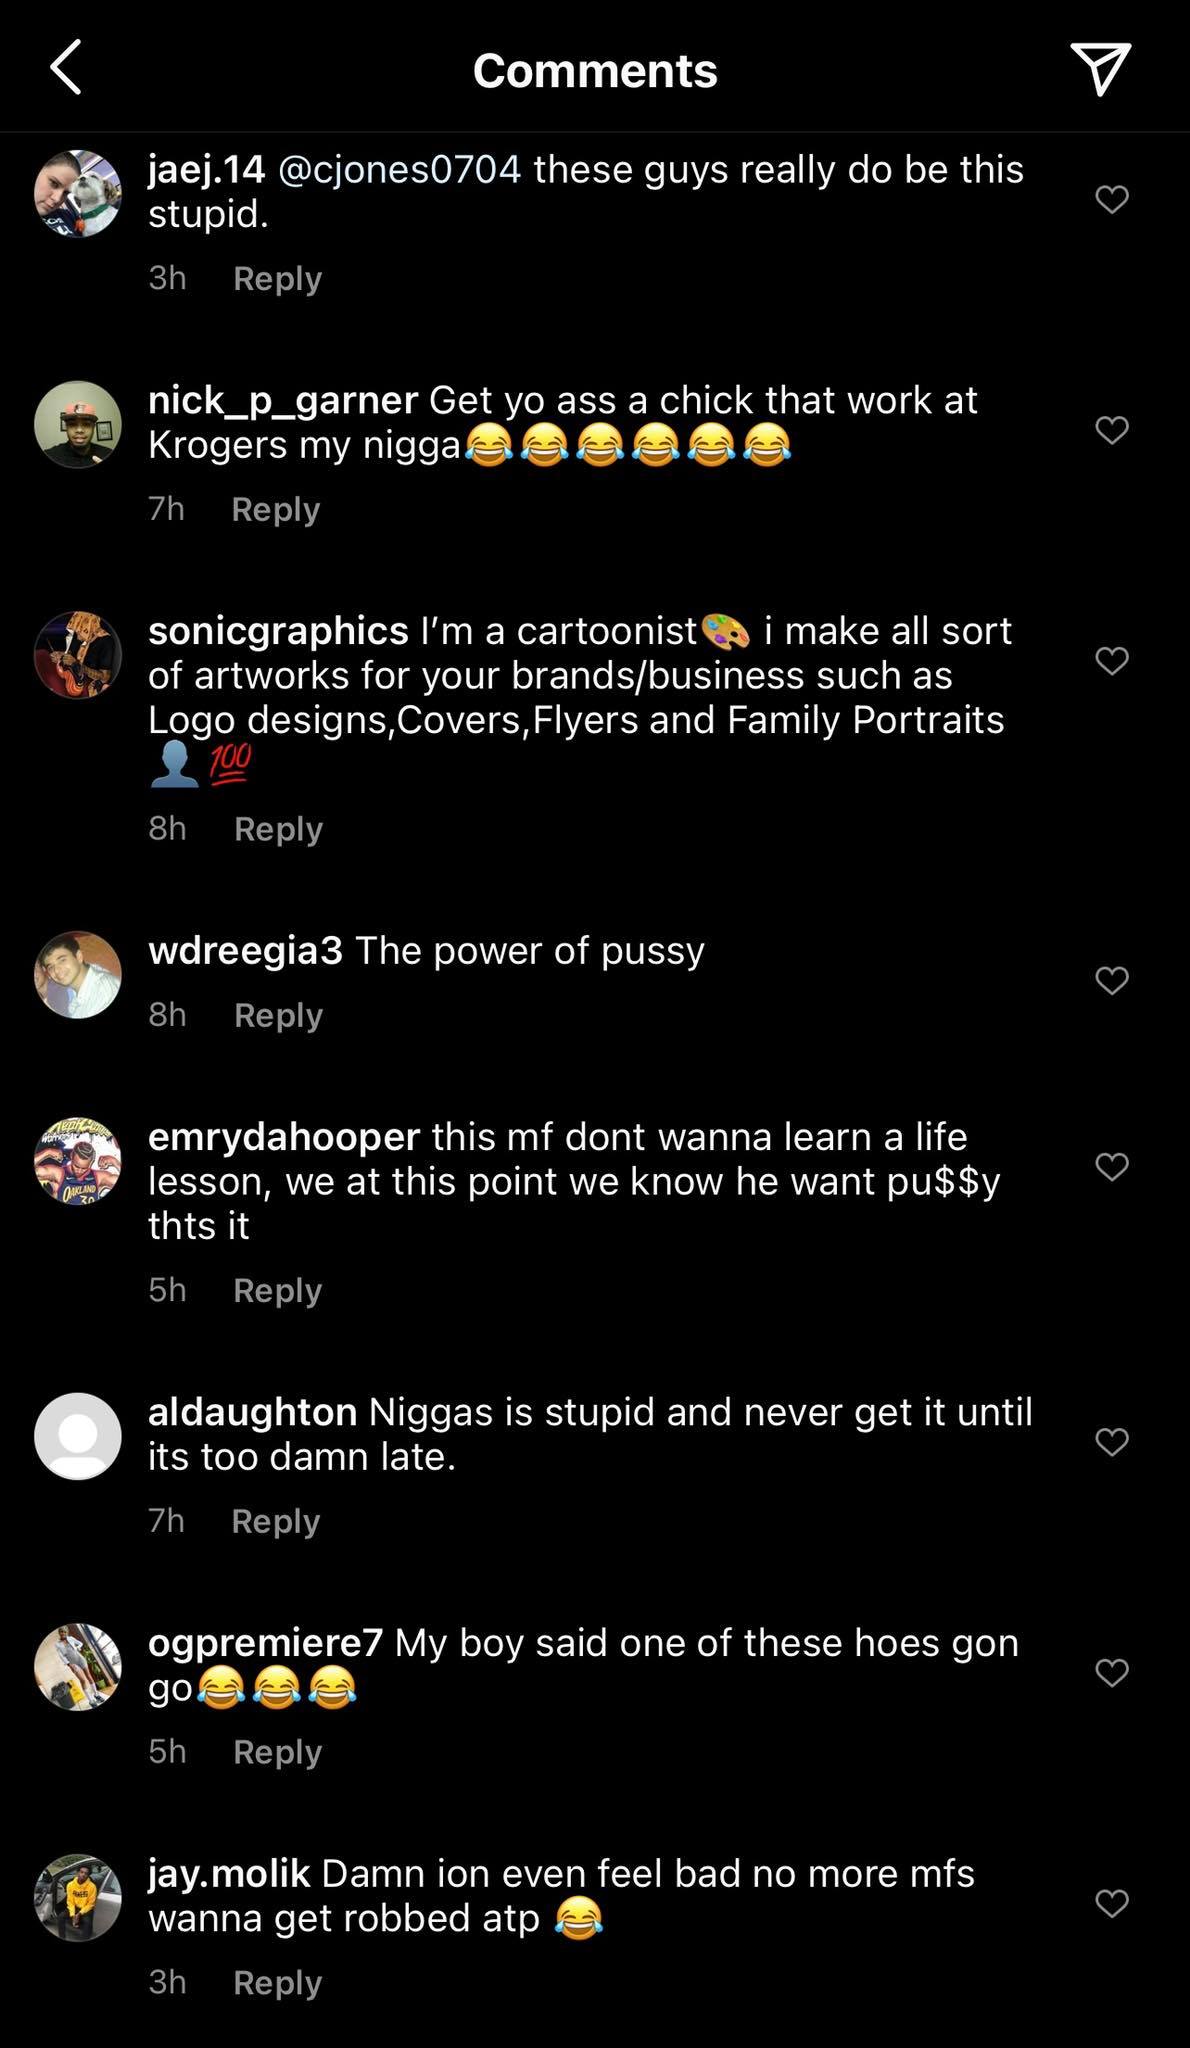
Task: Tap heart on emrydahooper's comment
Action: tap(1112, 1166)
